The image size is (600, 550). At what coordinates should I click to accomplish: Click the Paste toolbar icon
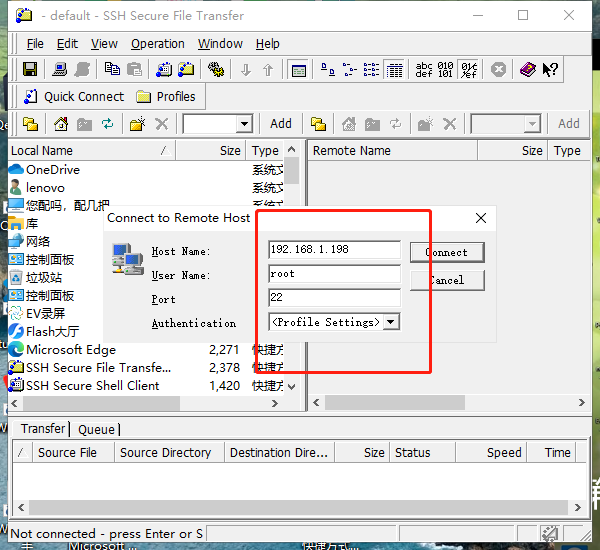point(134,70)
